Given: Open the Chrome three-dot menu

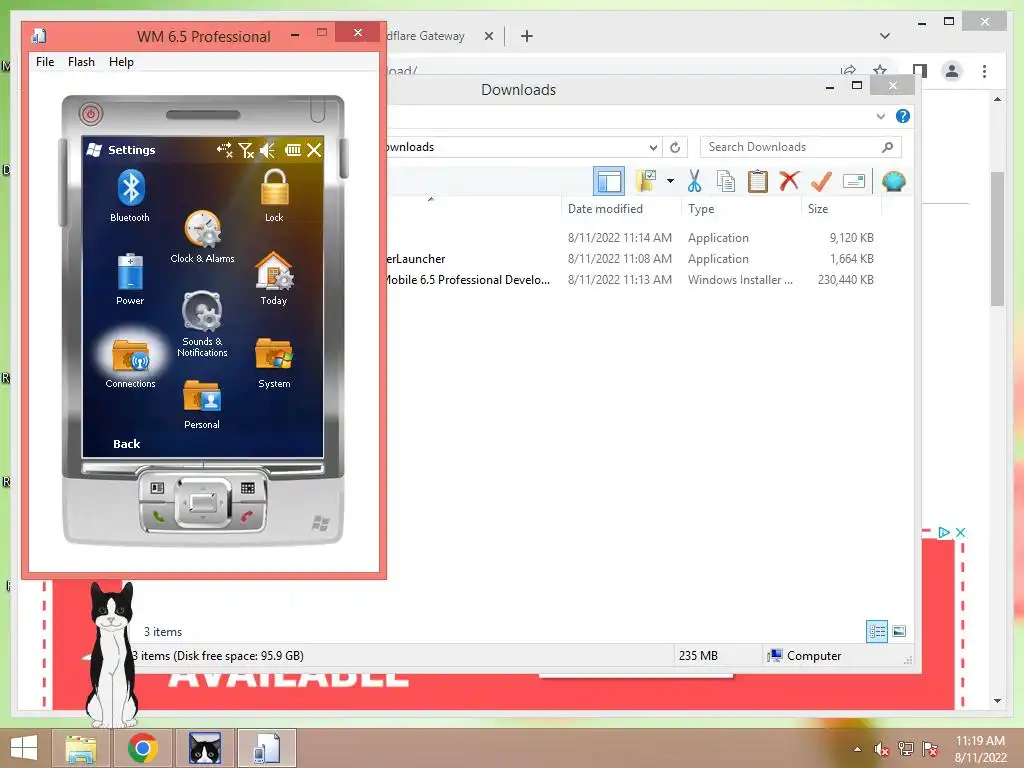Looking at the screenshot, I should (984, 71).
